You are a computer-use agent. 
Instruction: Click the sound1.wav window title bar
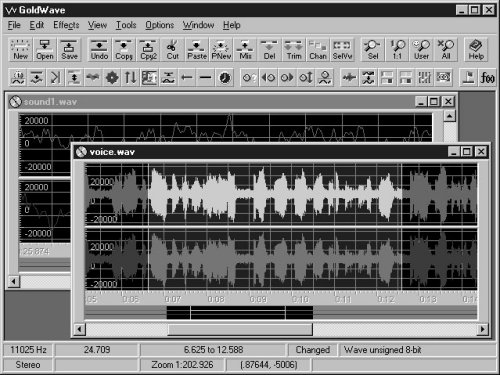[232, 102]
